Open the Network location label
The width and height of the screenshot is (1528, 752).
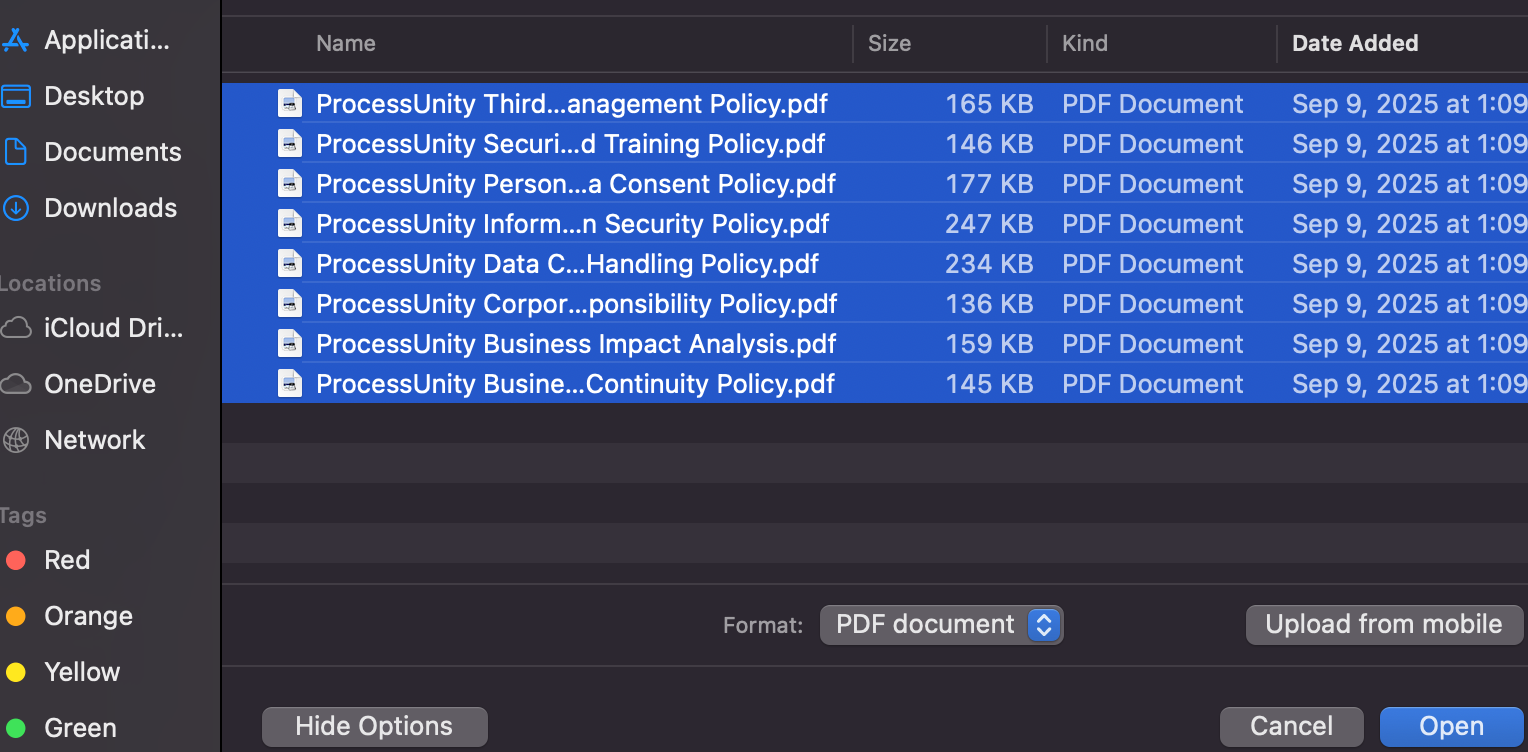pyautogui.click(x=95, y=440)
